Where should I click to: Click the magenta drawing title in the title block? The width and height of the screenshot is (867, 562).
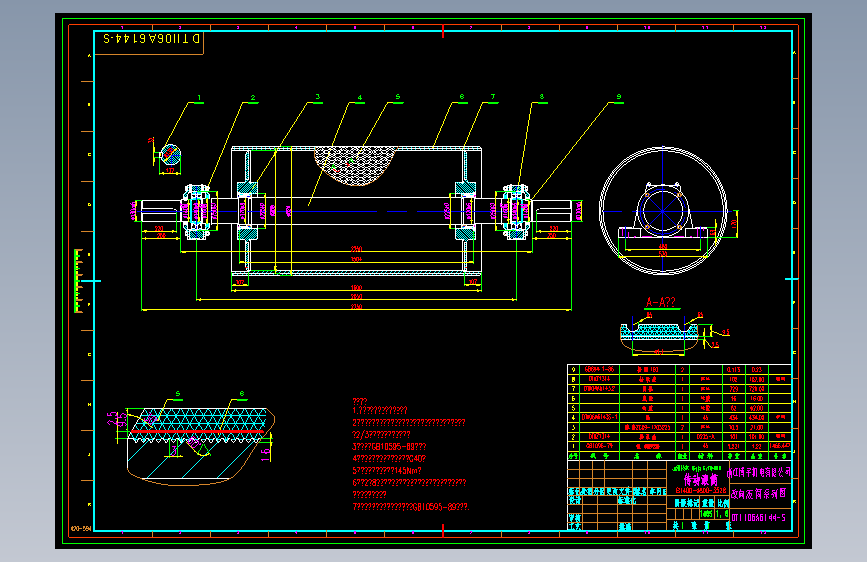(x=701, y=479)
